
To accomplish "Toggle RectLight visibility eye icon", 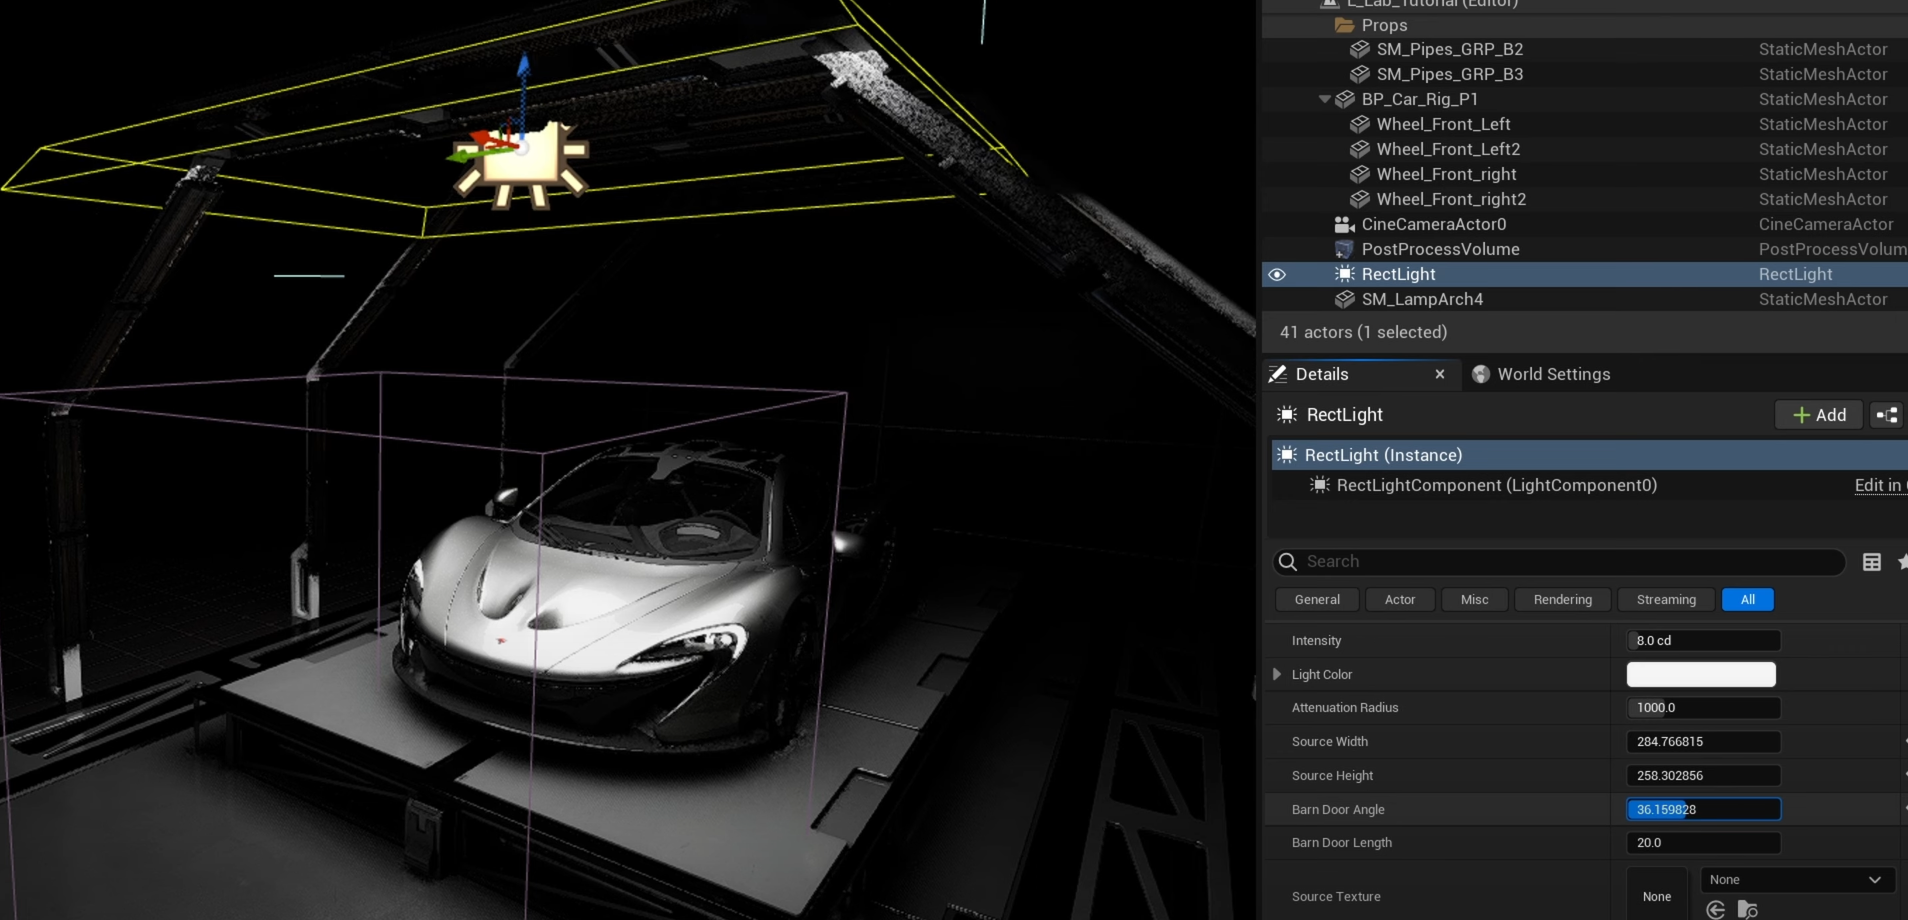I will pos(1277,274).
